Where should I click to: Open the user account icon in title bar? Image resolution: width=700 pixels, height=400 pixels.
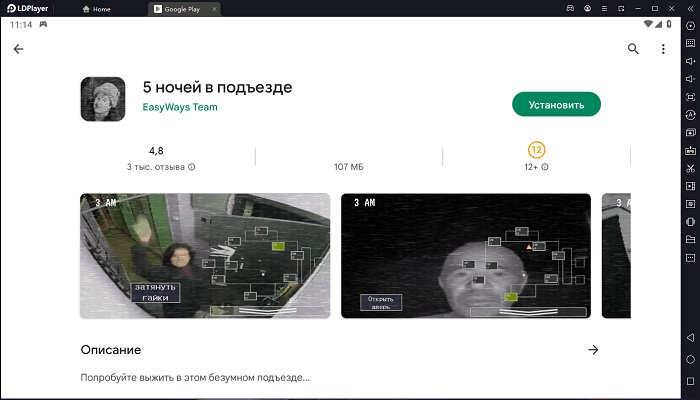(588, 8)
